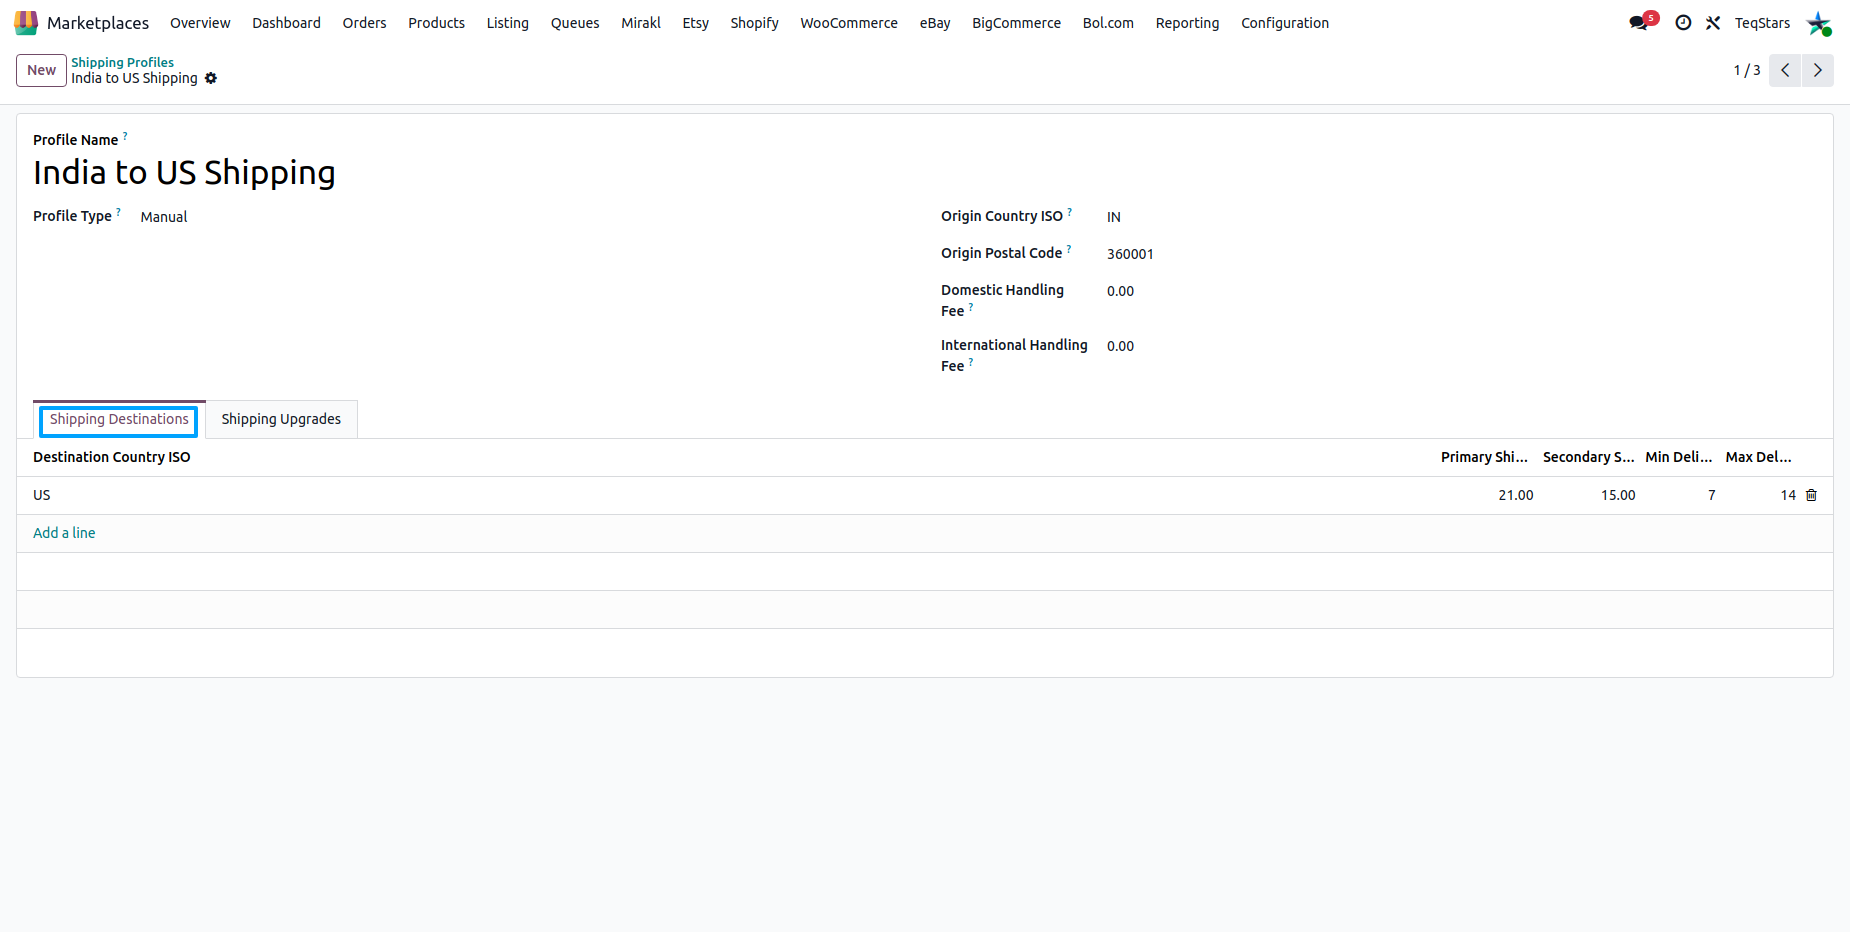The image size is (1850, 932).
Task: Go to previous record arrow
Action: pos(1785,70)
